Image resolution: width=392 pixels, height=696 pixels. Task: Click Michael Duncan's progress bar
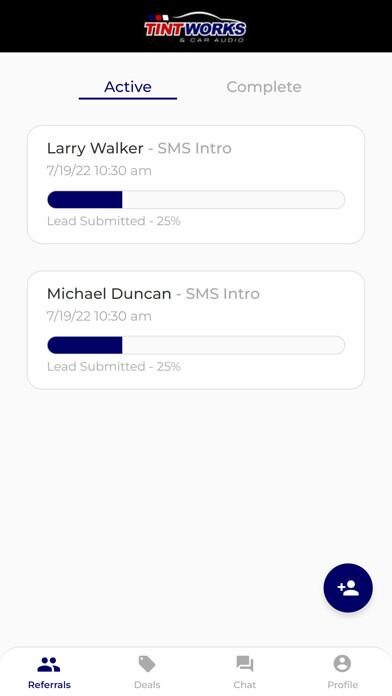click(196, 345)
